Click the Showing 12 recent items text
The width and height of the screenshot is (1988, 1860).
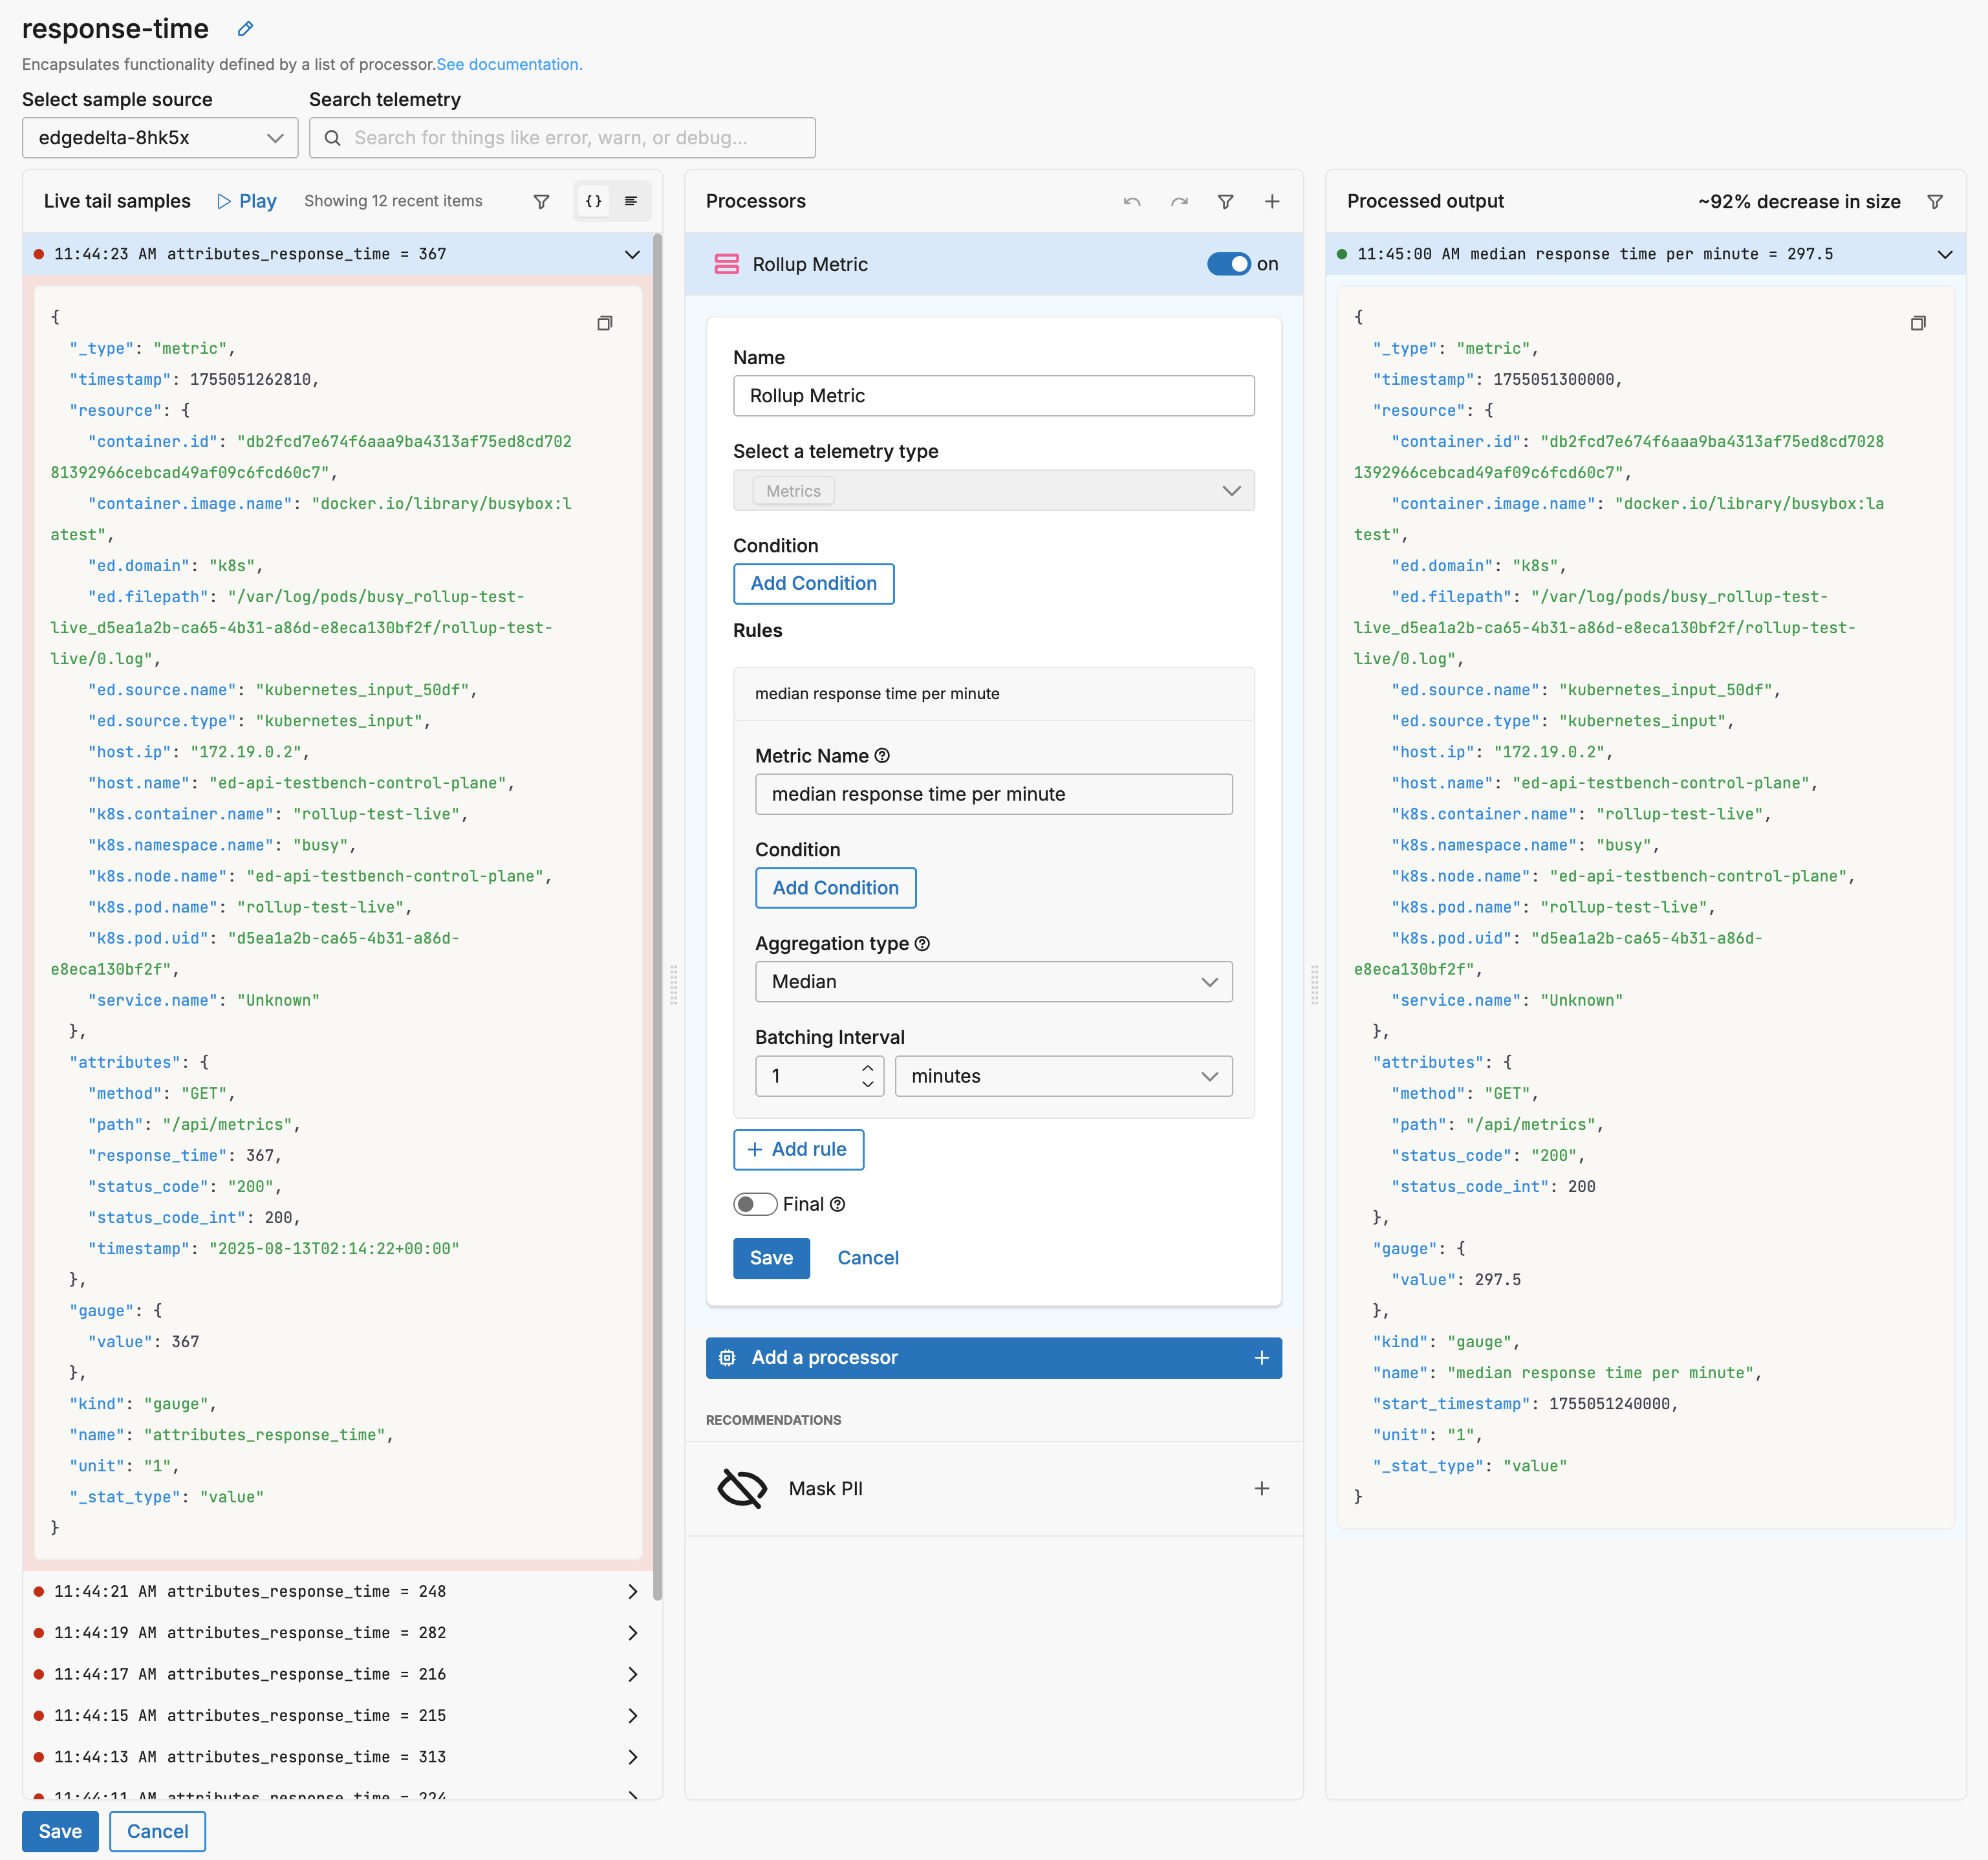click(393, 201)
